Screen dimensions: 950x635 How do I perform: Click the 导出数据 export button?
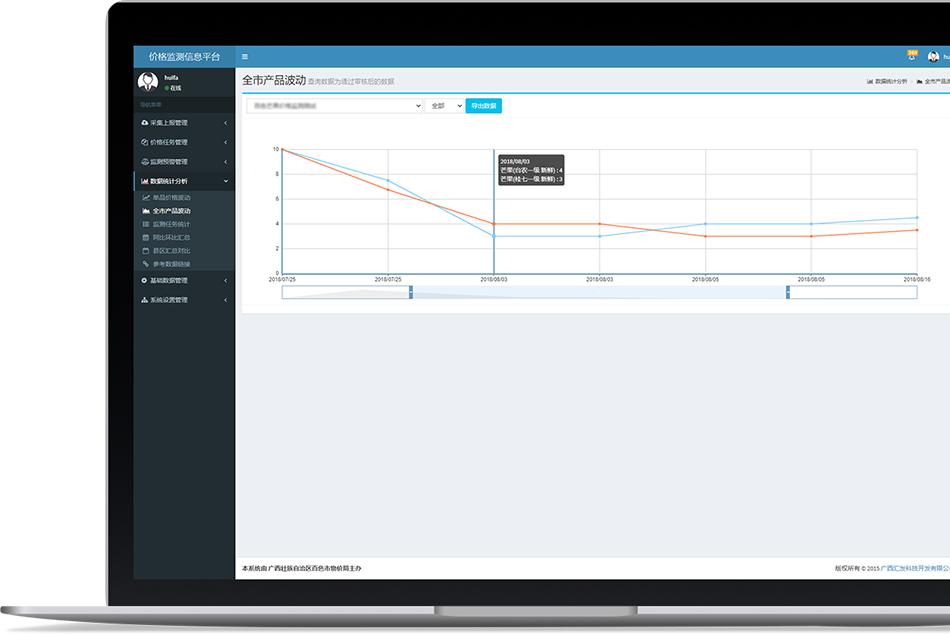click(x=483, y=106)
